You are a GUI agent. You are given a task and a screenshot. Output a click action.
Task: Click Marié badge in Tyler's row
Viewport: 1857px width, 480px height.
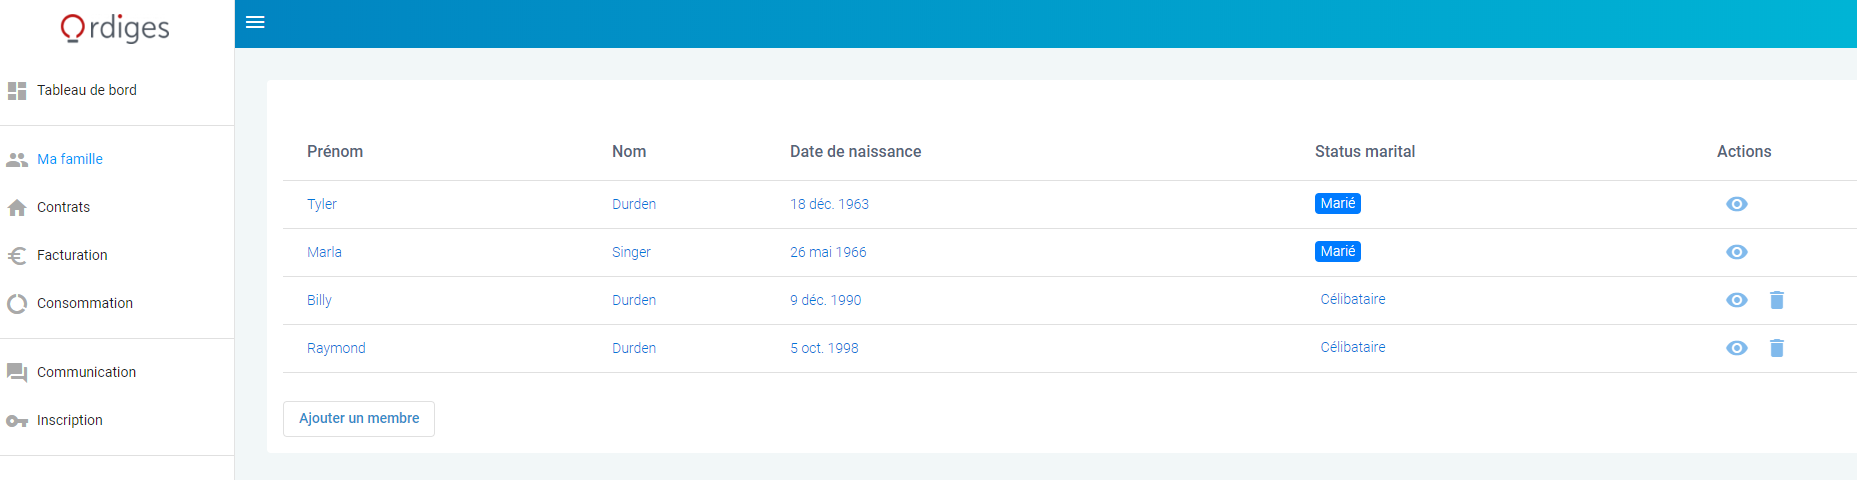pyautogui.click(x=1338, y=204)
